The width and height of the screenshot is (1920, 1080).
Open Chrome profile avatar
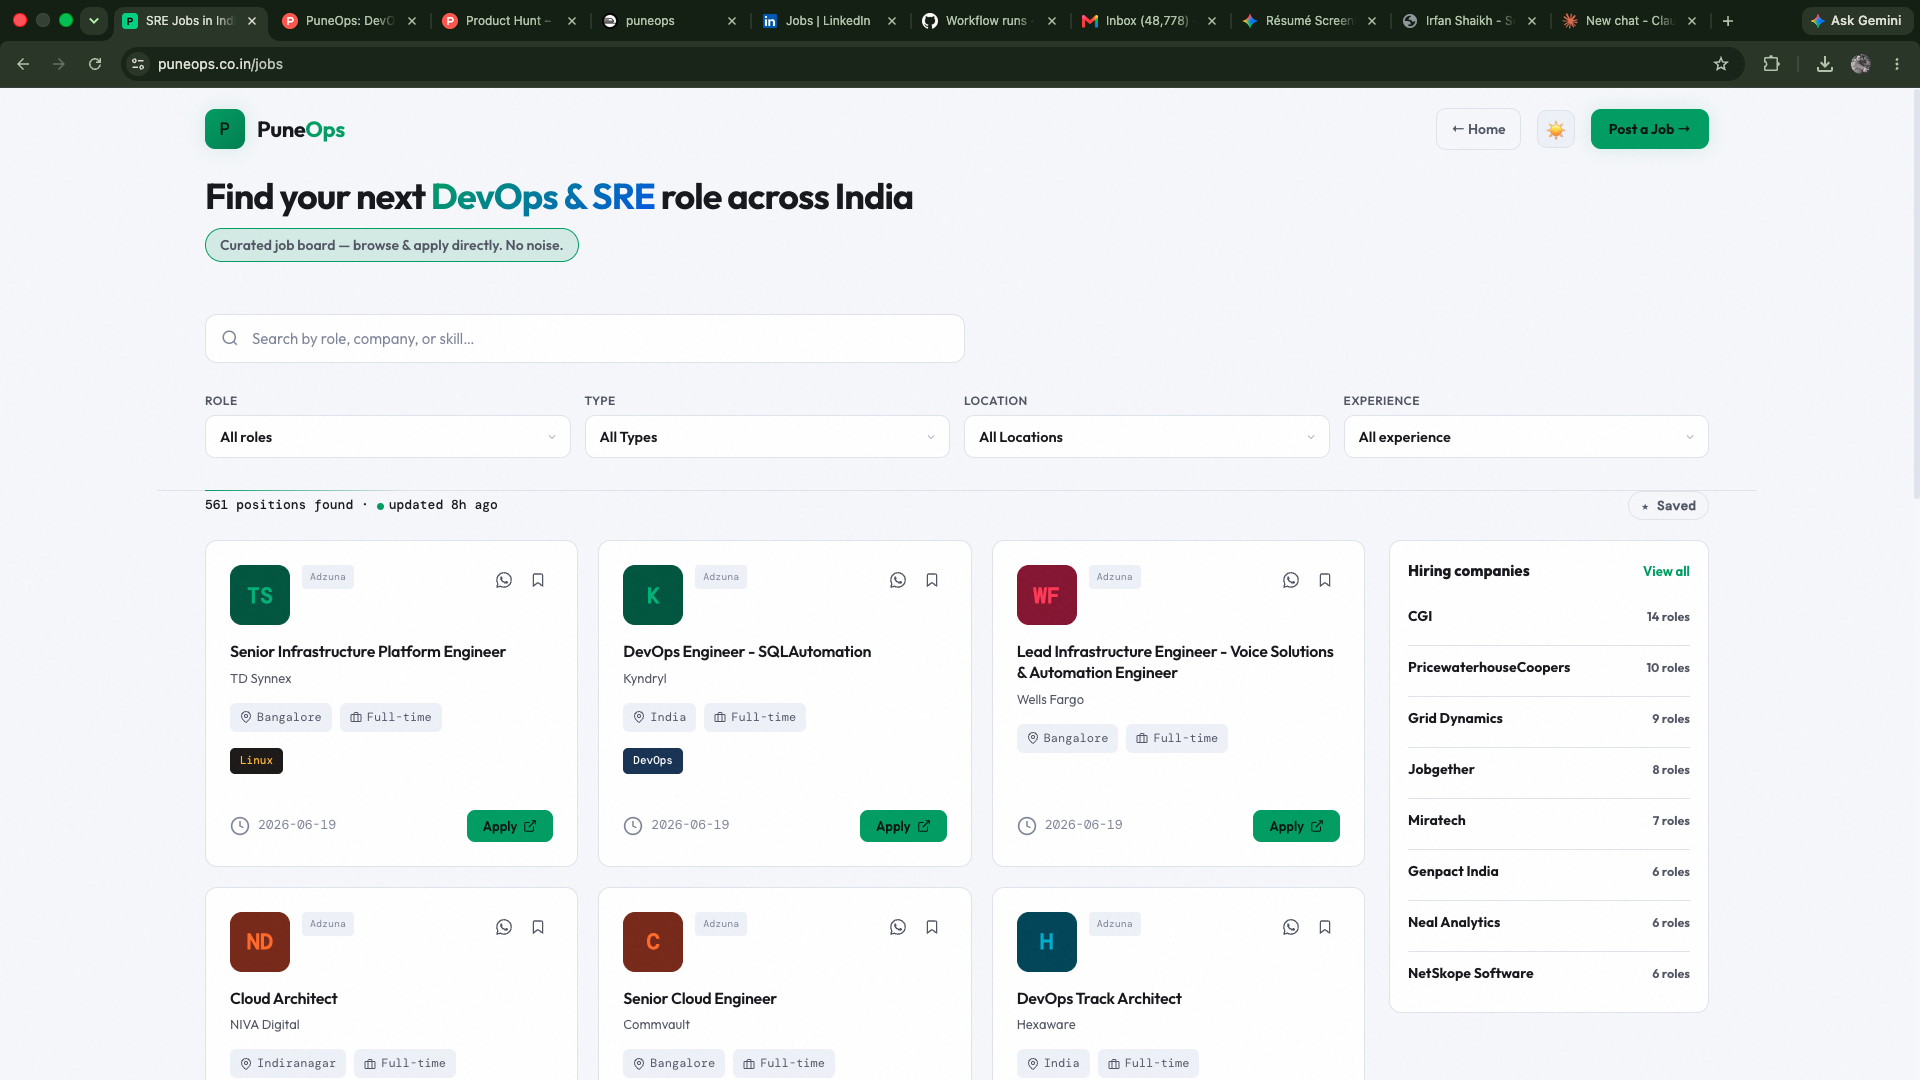tap(1861, 64)
